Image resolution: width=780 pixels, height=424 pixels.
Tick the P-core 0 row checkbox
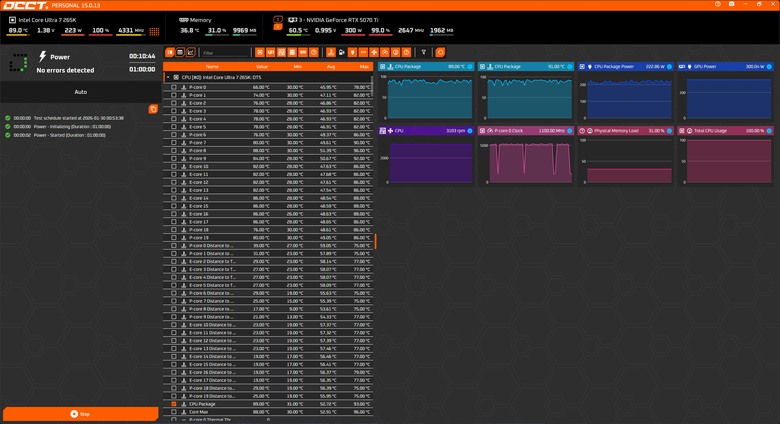click(174, 87)
